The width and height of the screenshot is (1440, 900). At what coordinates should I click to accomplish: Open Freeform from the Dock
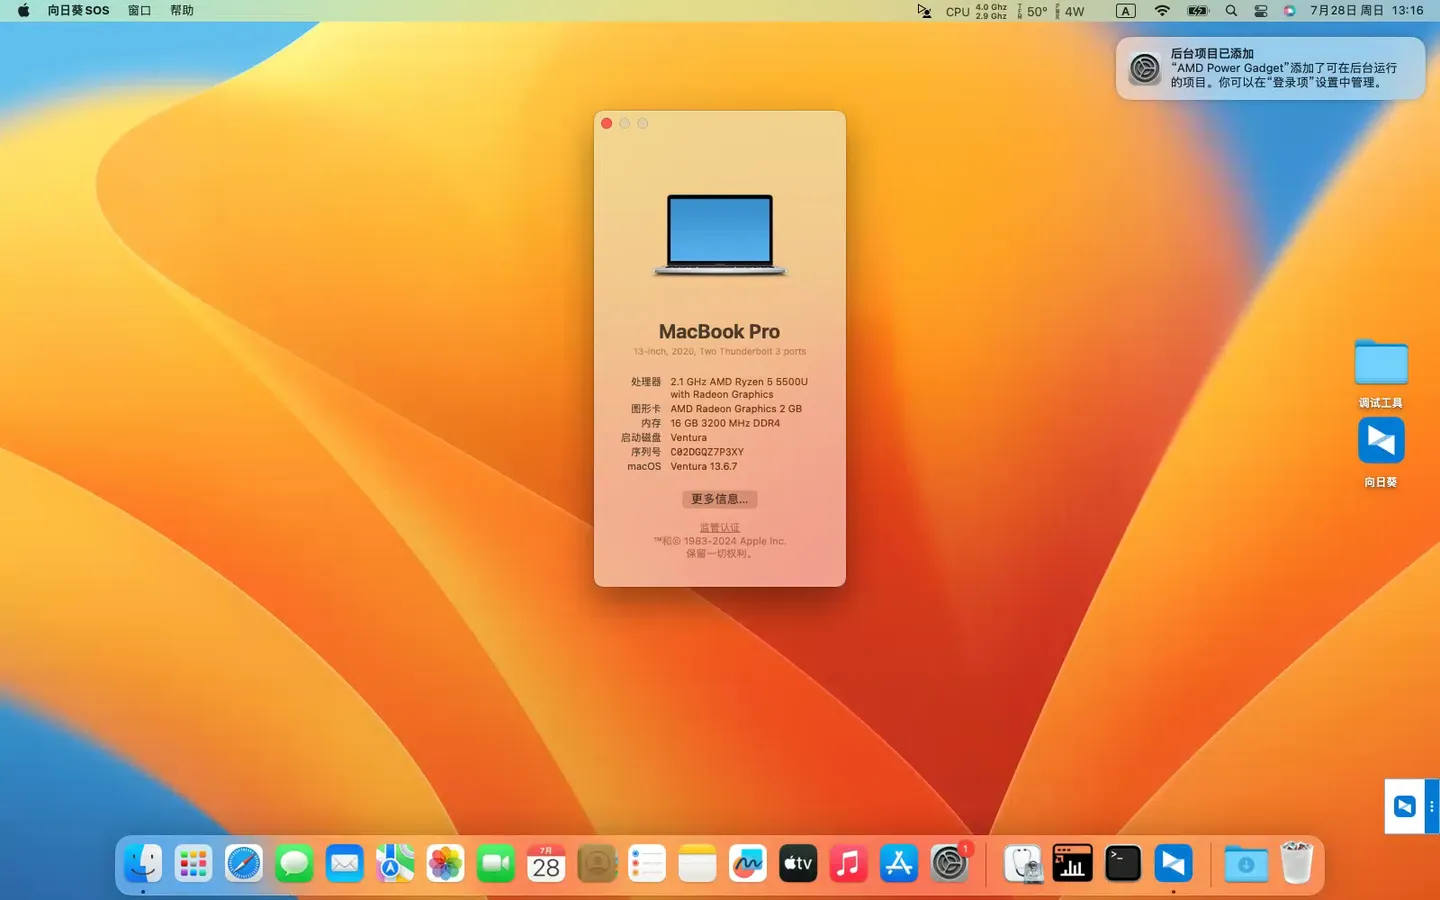tap(748, 863)
